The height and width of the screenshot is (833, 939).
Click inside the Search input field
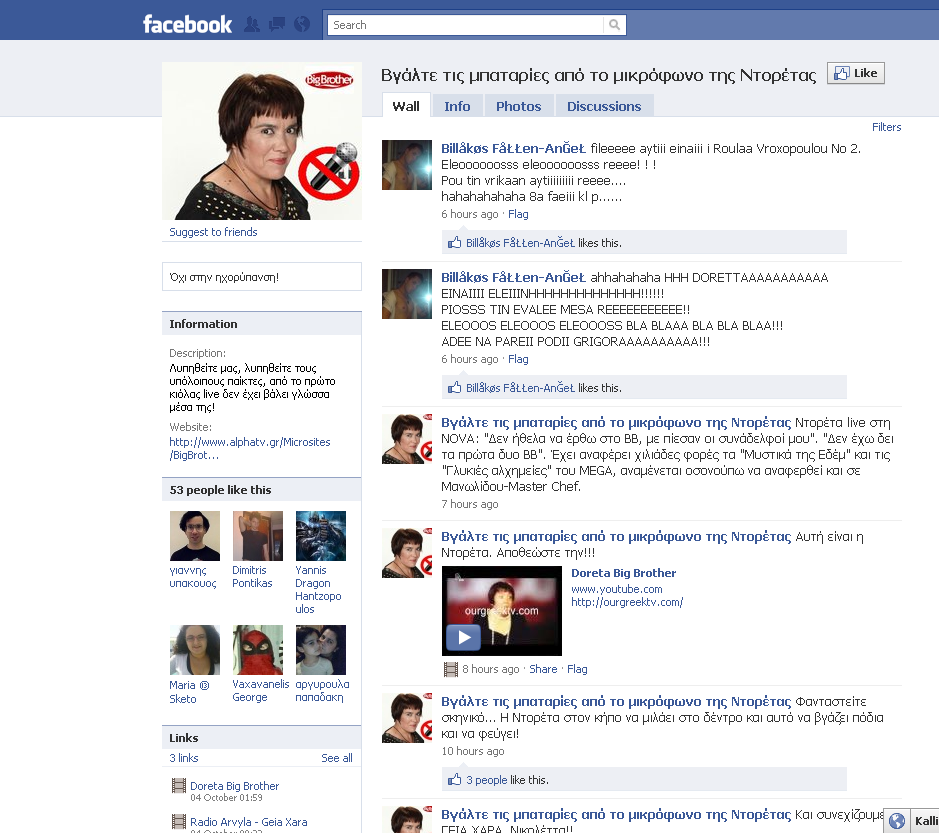(465, 25)
